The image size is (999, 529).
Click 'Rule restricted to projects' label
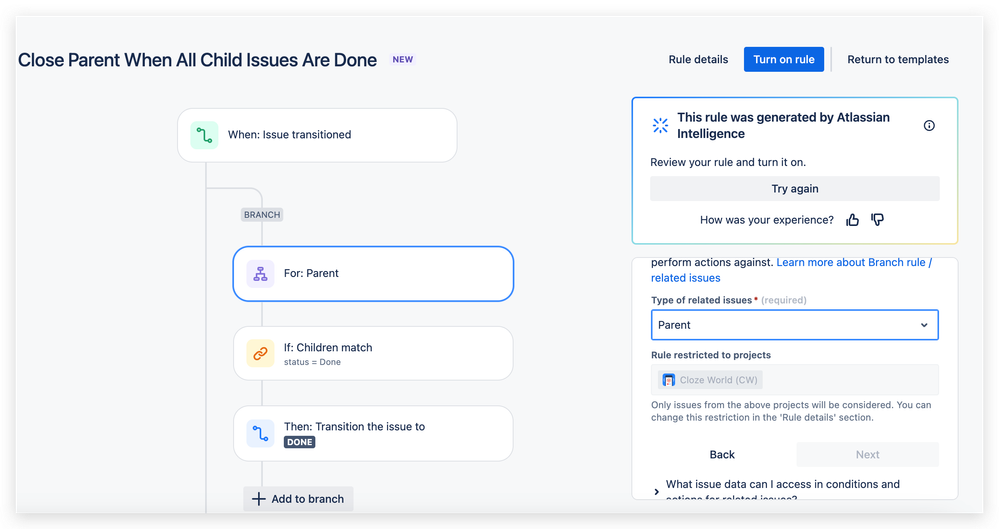[711, 355]
